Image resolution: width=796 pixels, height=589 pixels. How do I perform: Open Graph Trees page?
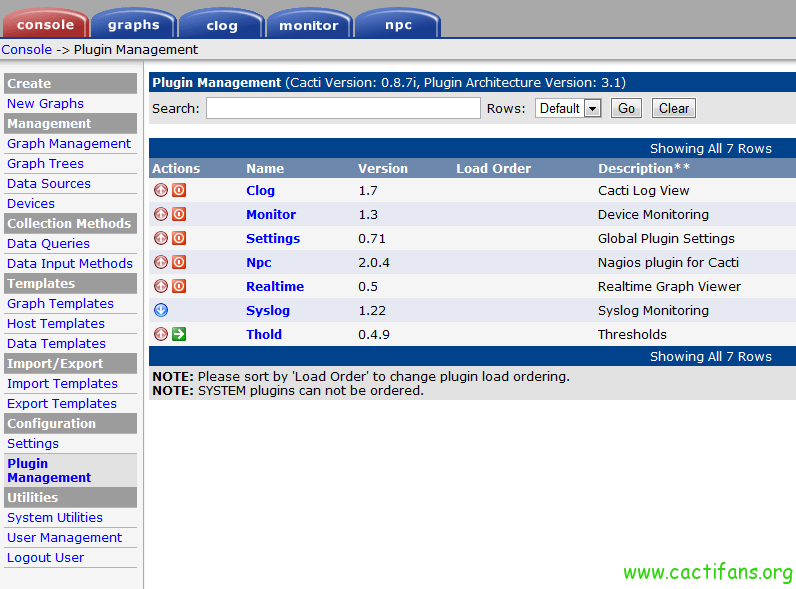pos(45,163)
